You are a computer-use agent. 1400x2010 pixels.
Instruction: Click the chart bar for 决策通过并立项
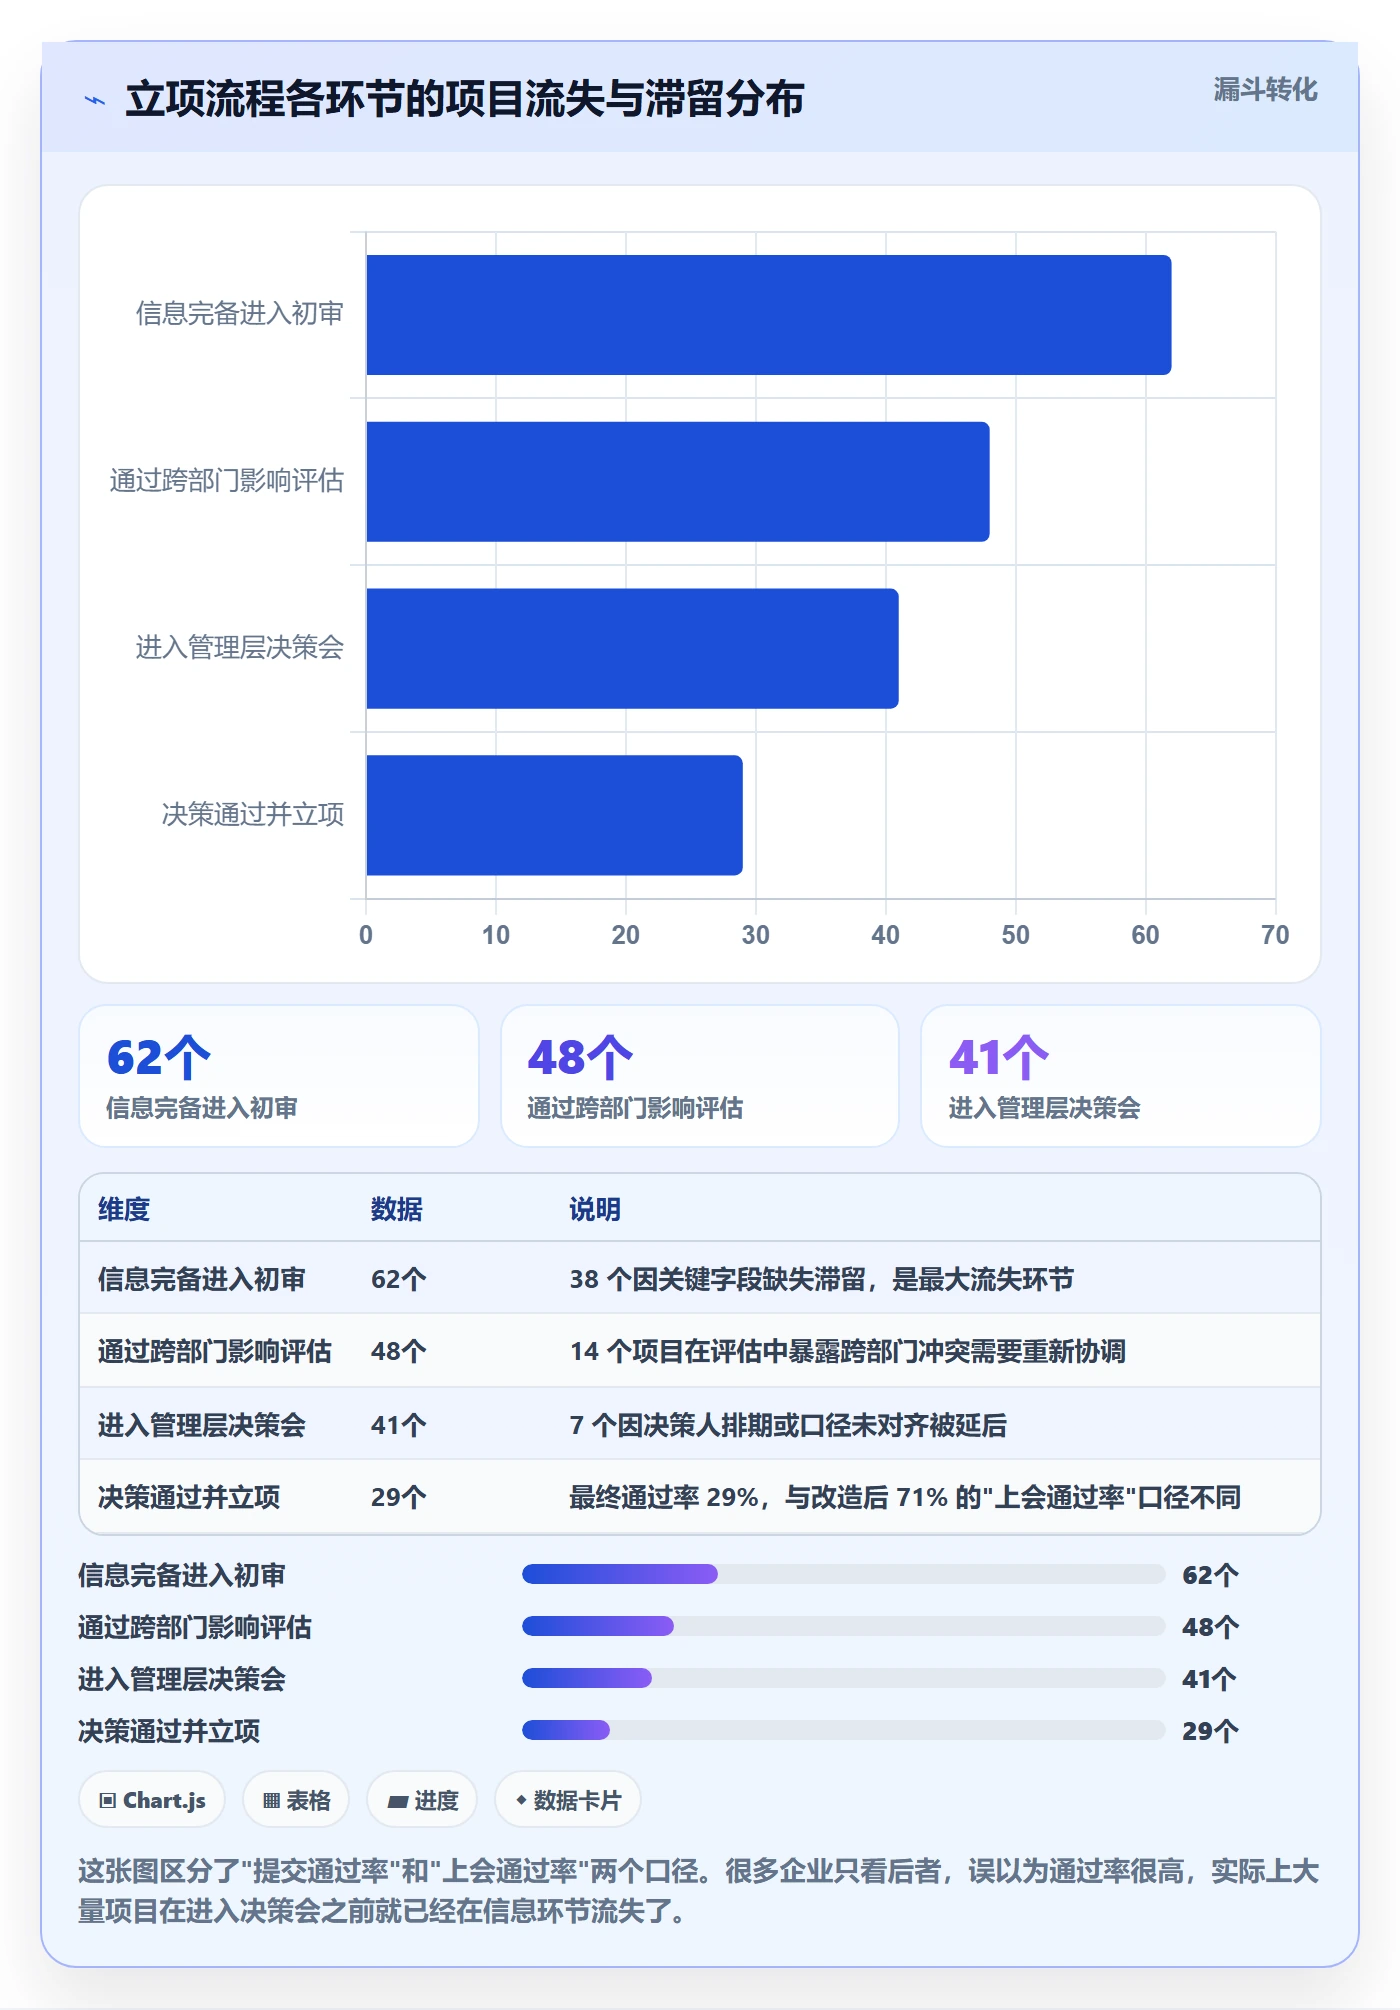pyautogui.click(x=554, y=815)
